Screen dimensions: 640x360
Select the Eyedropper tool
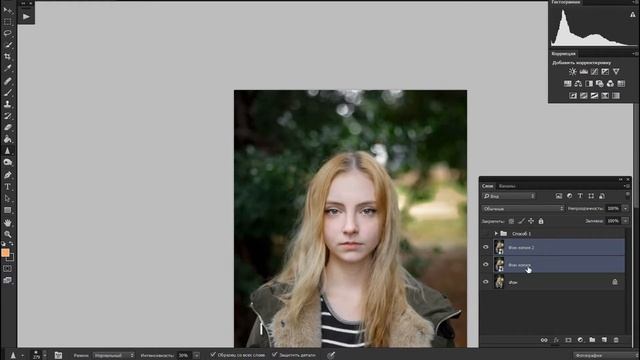pos(7,68)
